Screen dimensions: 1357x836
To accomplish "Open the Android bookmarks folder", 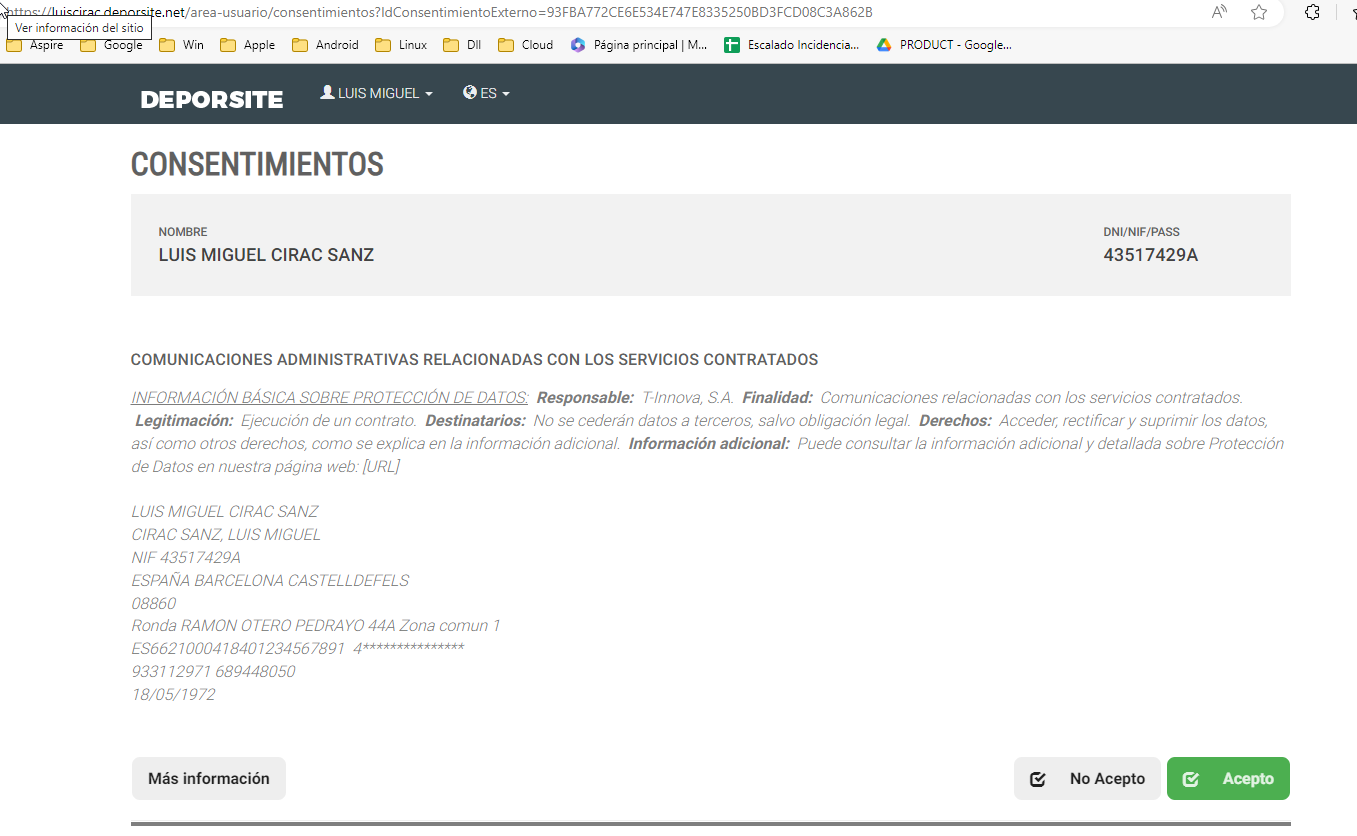I will coord(326,45).
